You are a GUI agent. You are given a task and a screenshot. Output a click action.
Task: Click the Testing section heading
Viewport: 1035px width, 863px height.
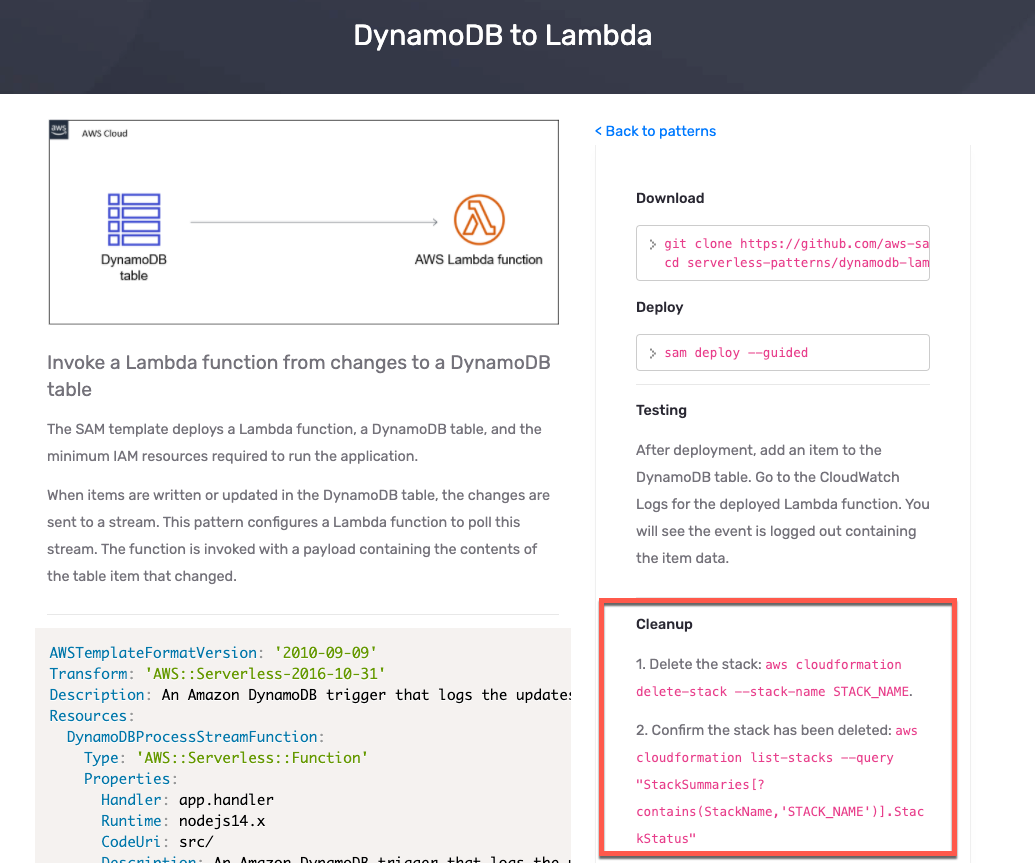click(661, 410)
